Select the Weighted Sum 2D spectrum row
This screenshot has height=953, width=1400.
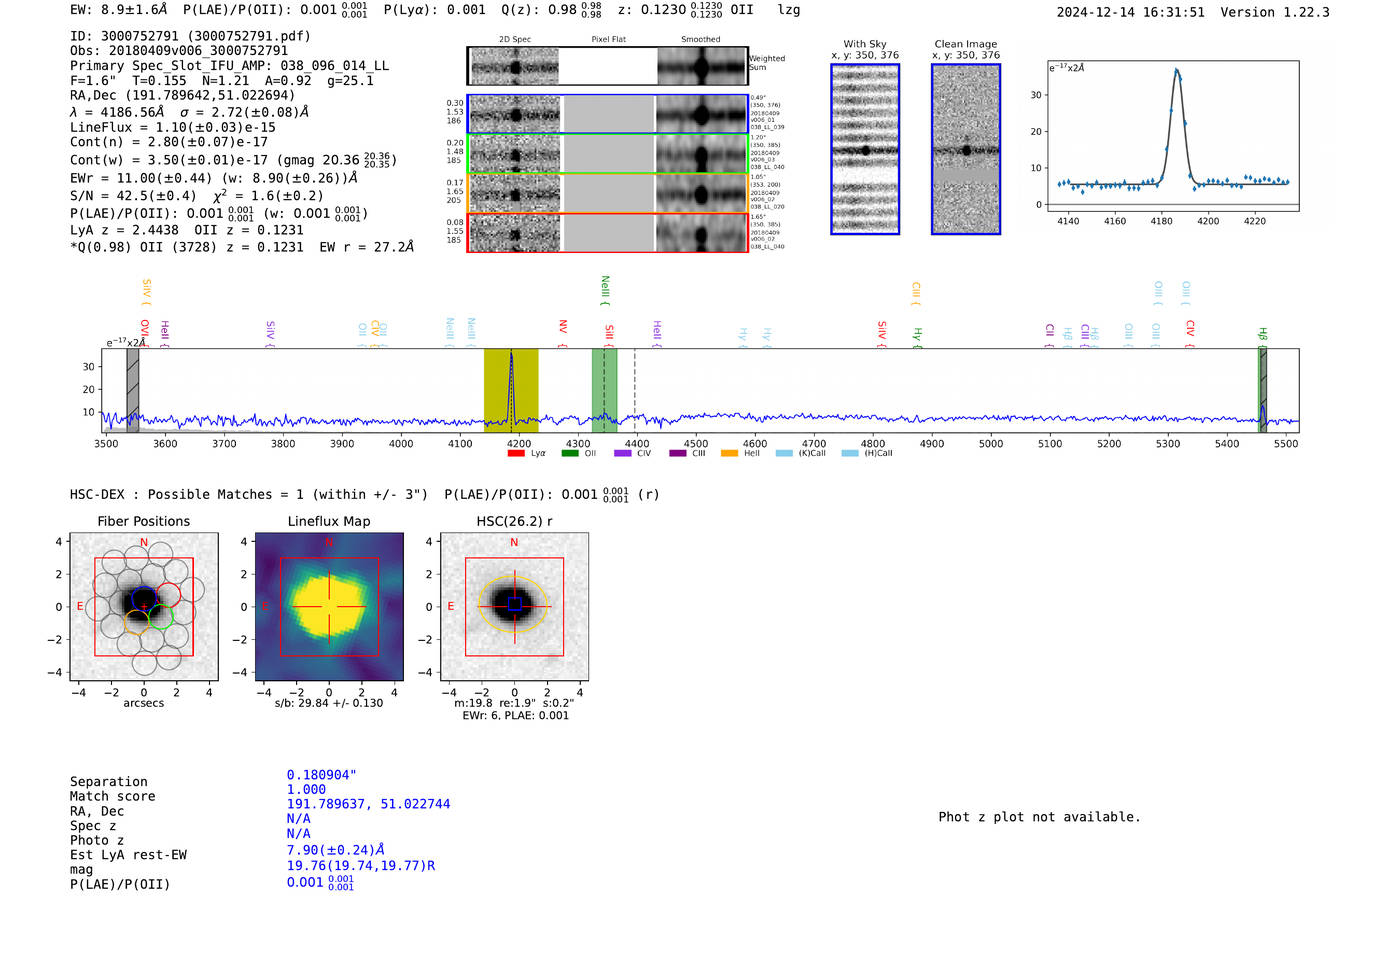tap(607, 66)
